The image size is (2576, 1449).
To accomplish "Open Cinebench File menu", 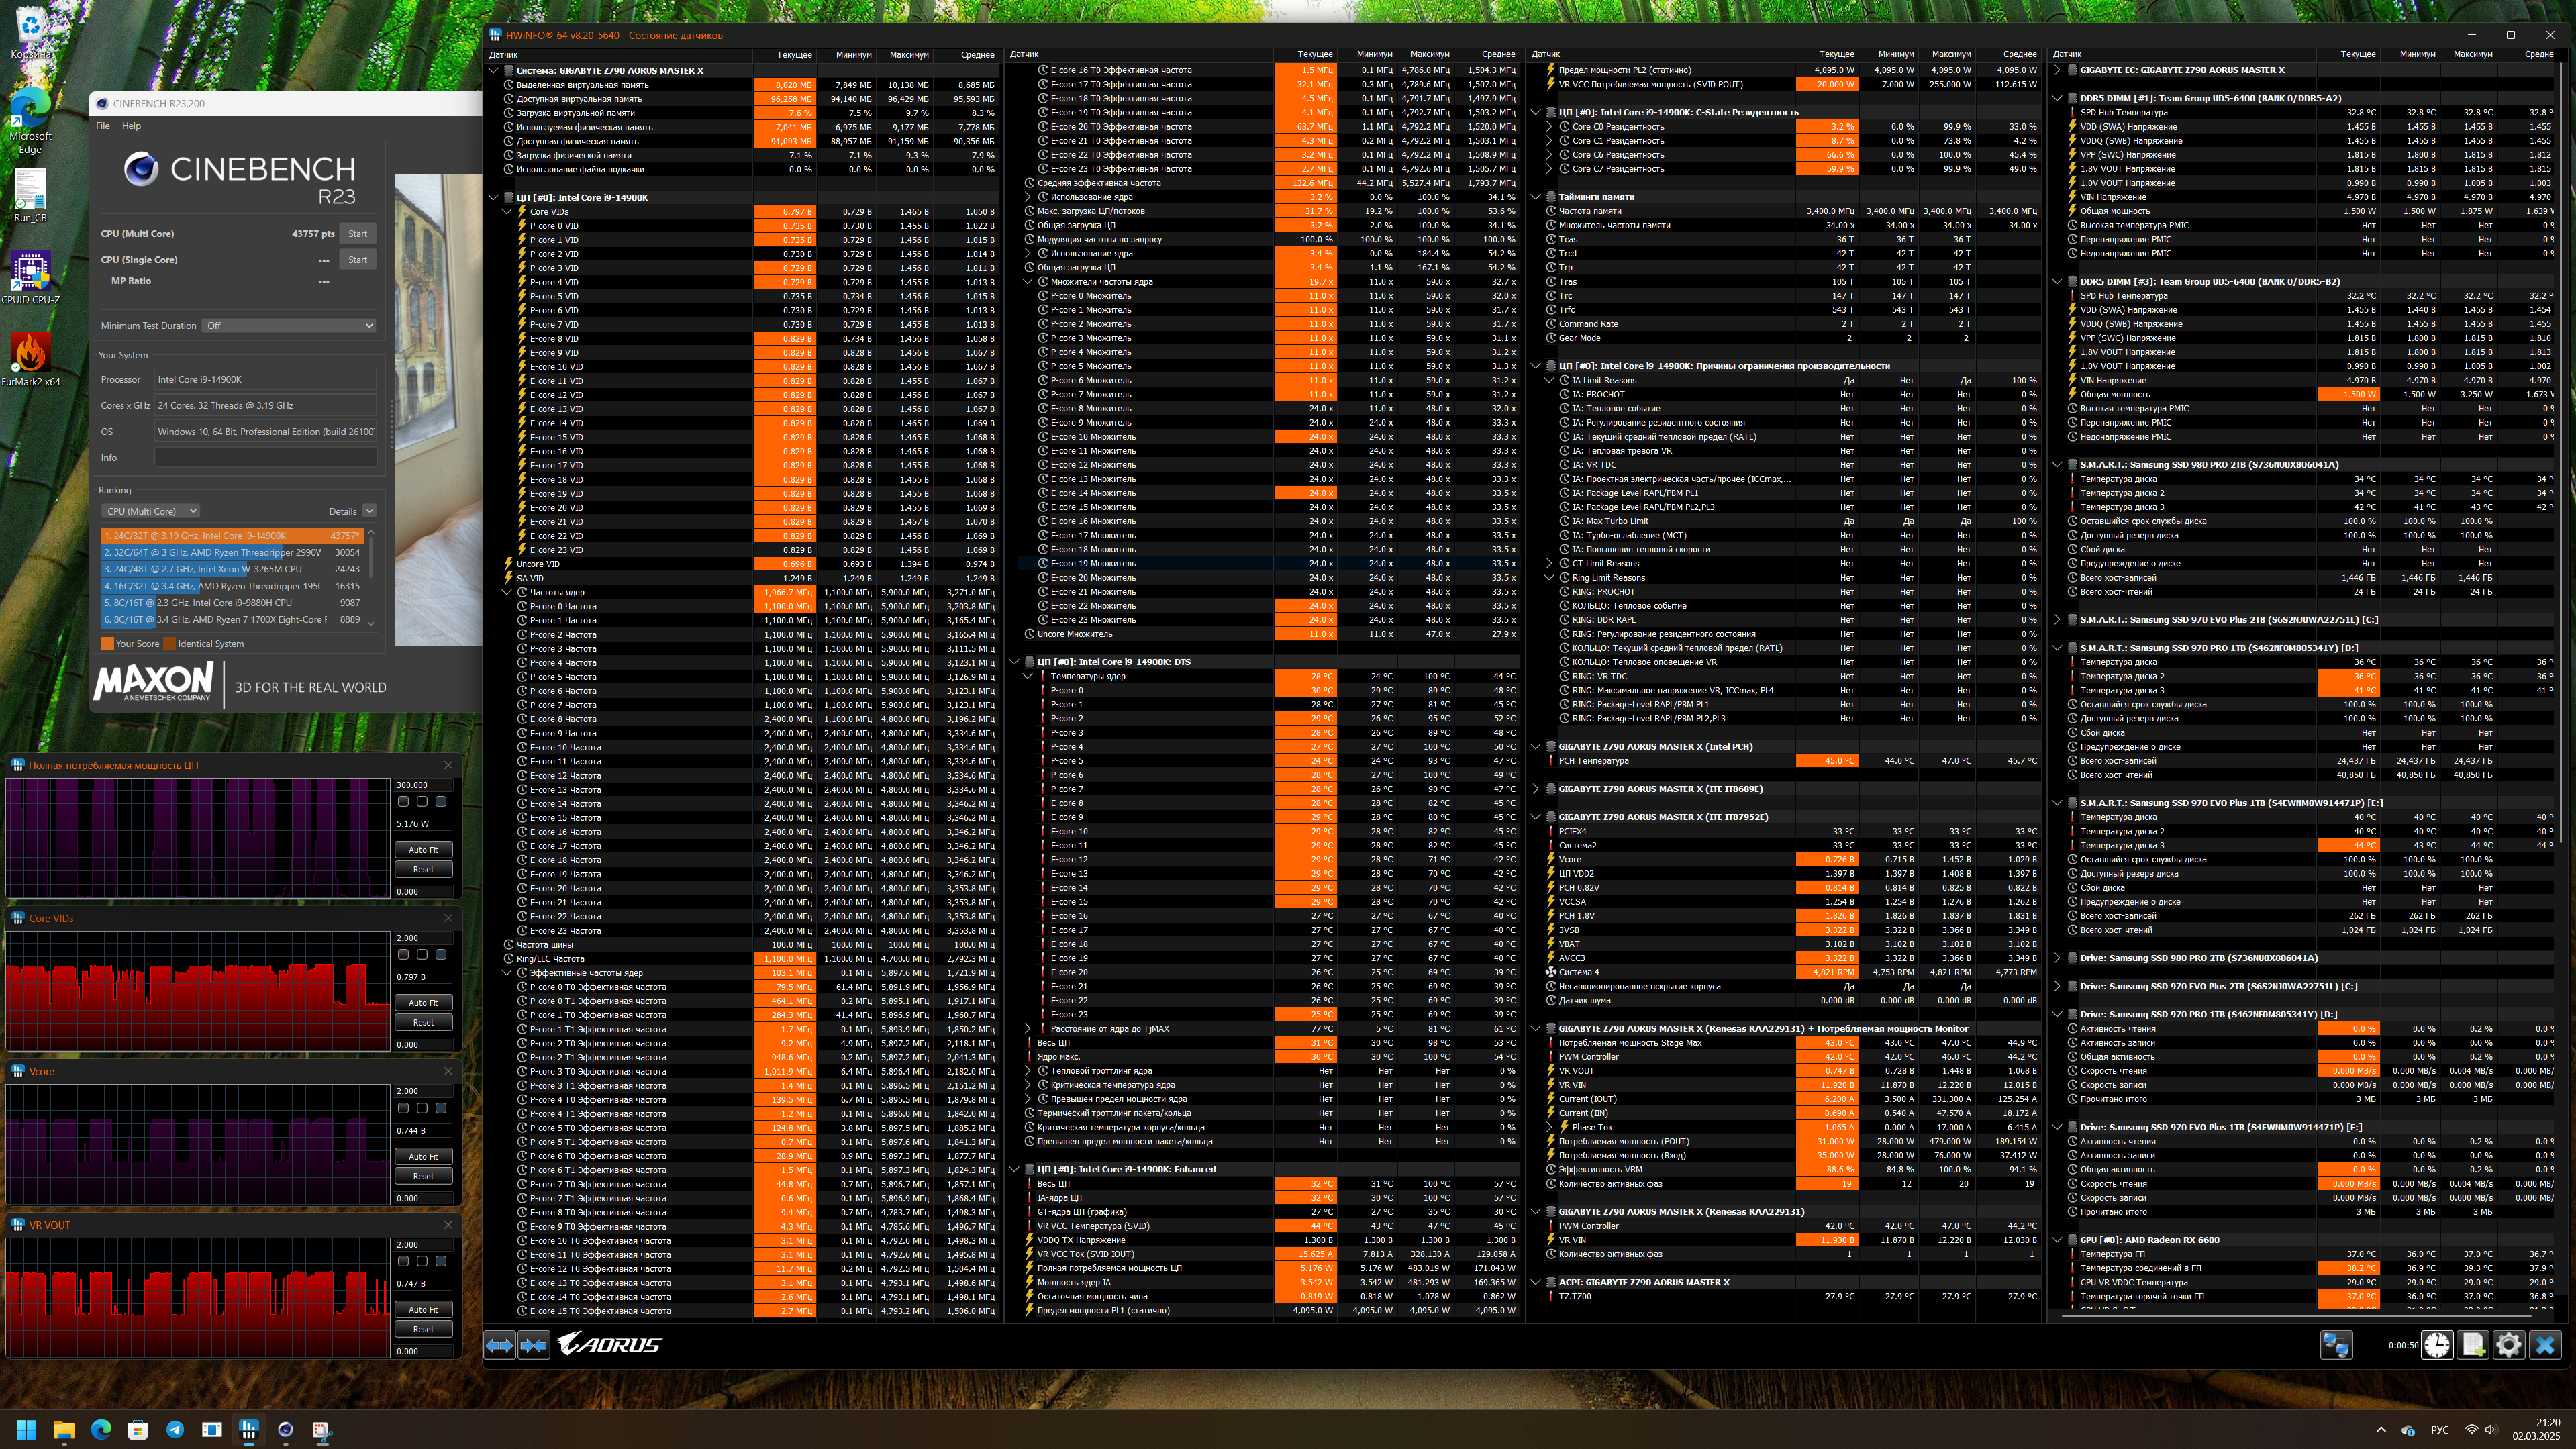I will pos(103,126).
